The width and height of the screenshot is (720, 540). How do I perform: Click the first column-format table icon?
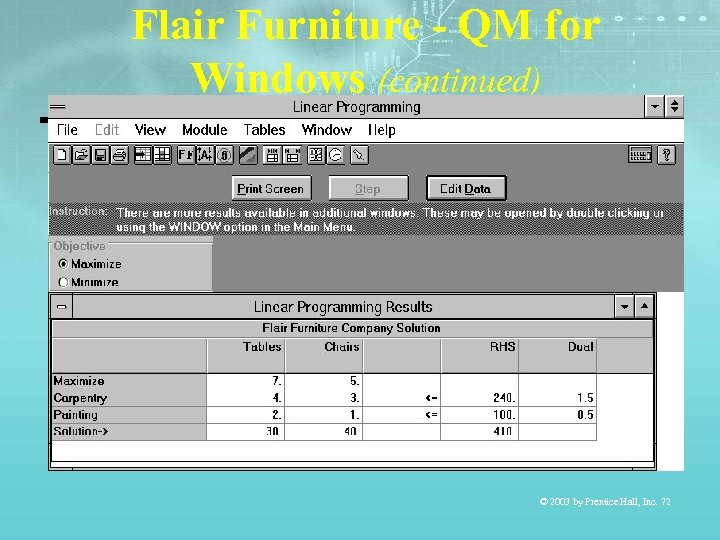pyautogui.click(x=272, y=155)
